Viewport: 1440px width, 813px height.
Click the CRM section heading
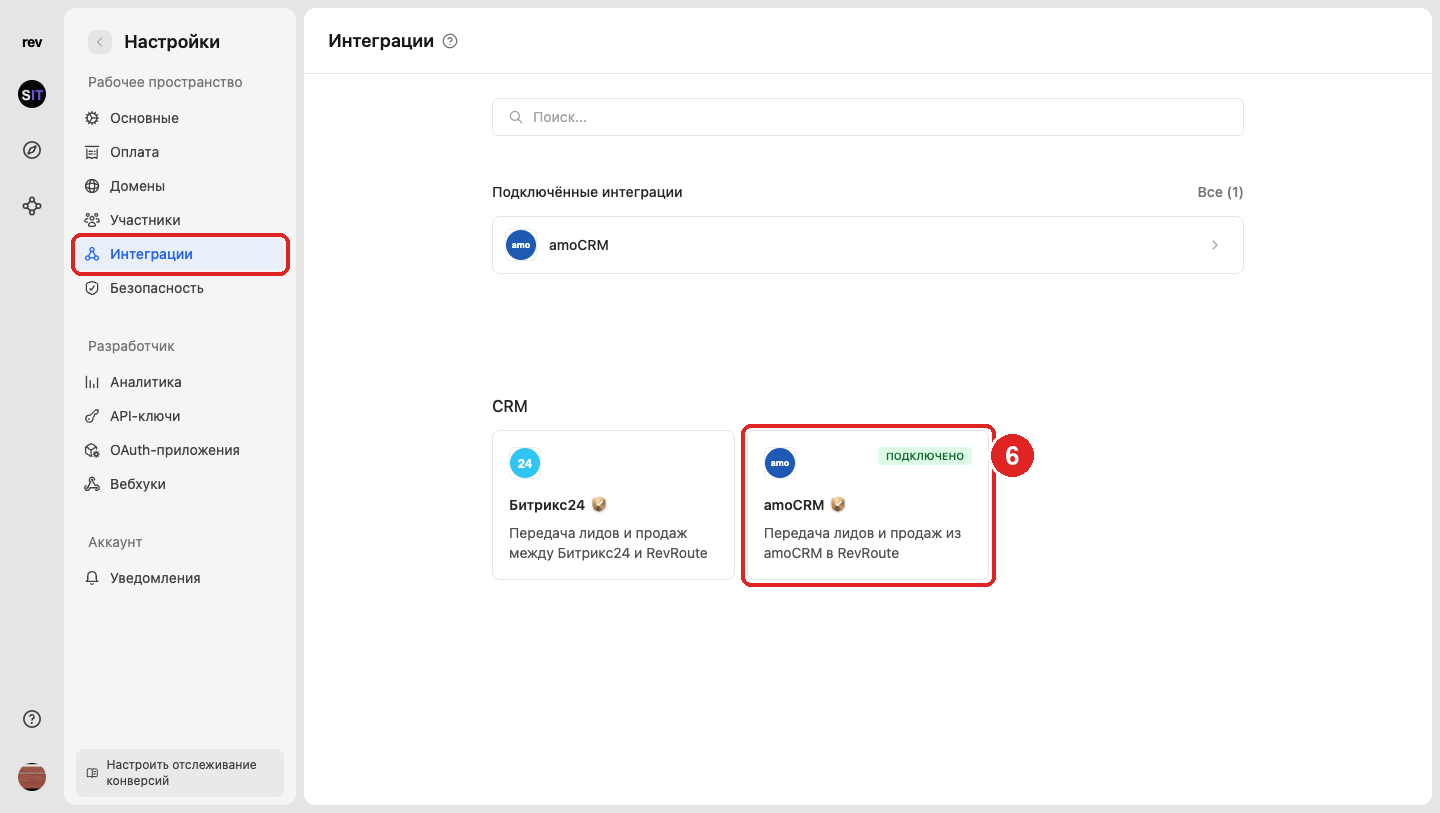pos(510,407)
